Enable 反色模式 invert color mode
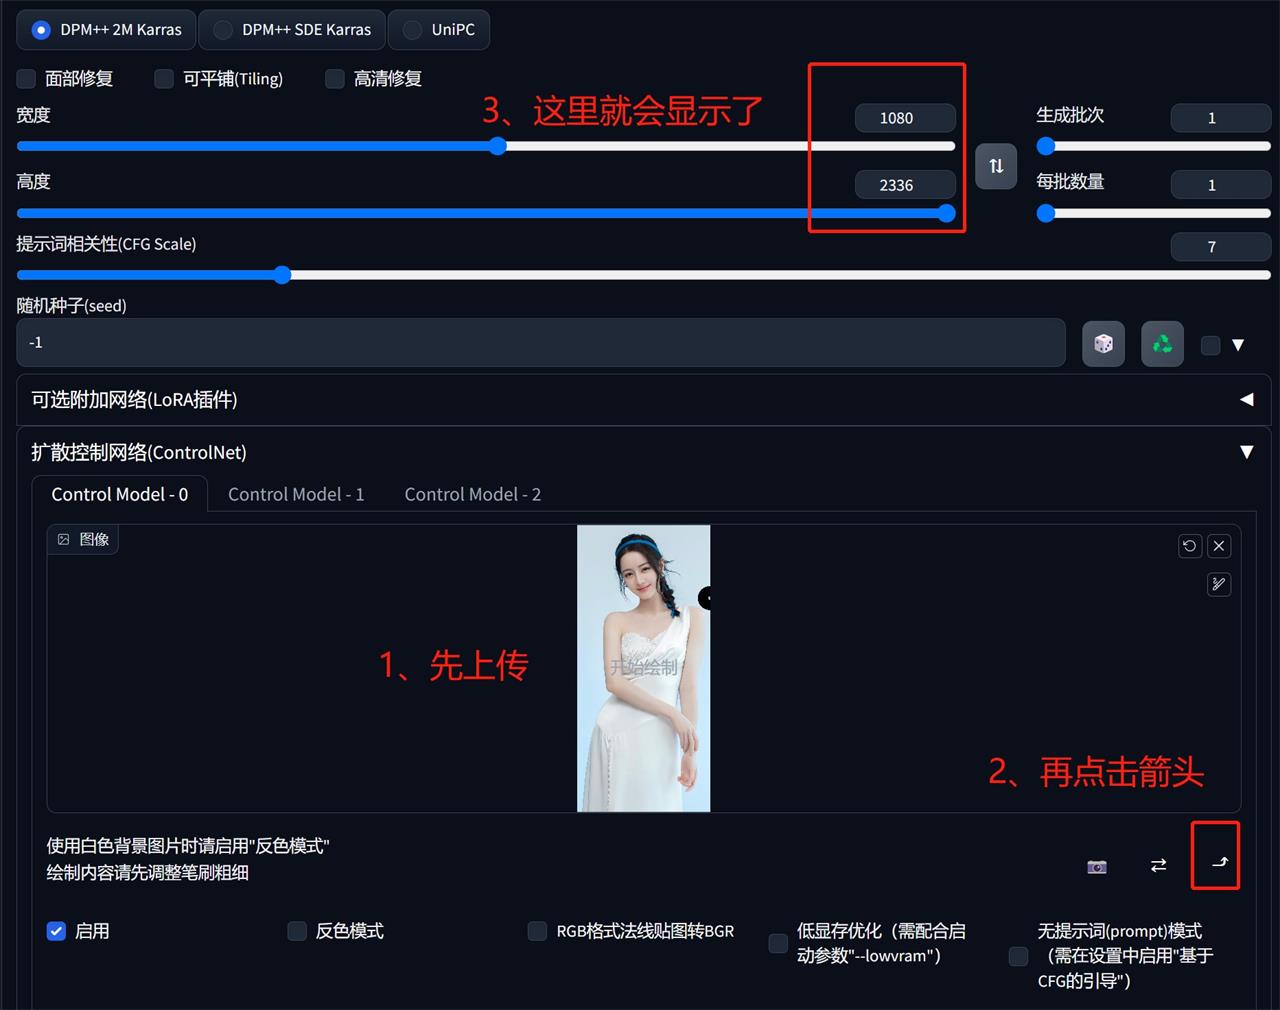 tap(297, 931)
